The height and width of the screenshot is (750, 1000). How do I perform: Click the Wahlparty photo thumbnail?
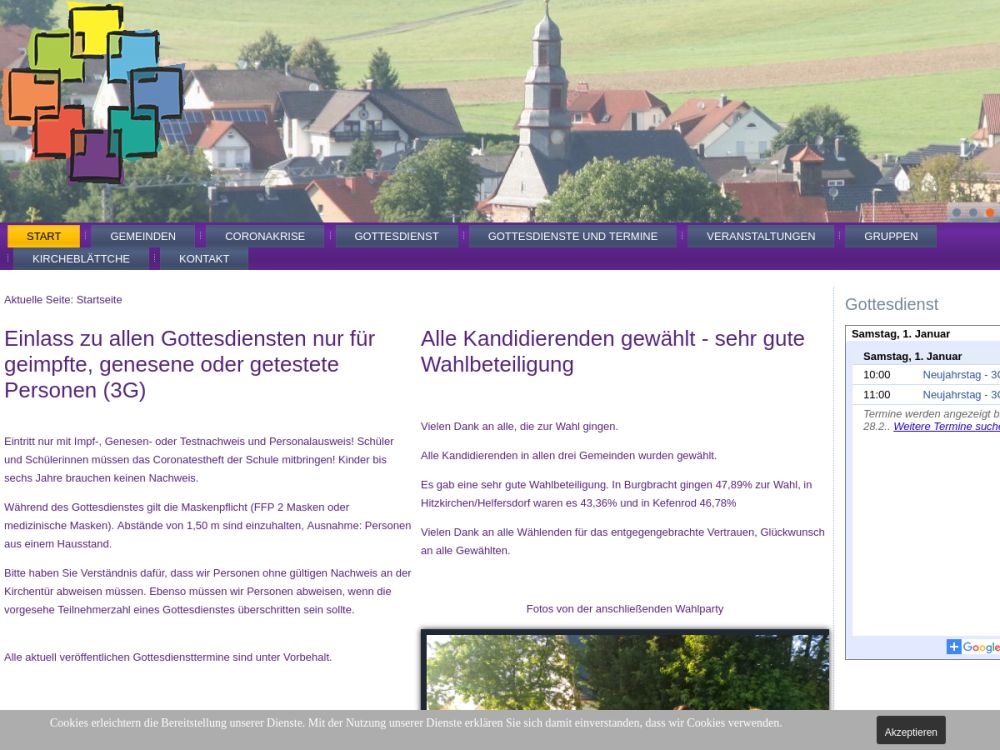(x=625, y=670)
